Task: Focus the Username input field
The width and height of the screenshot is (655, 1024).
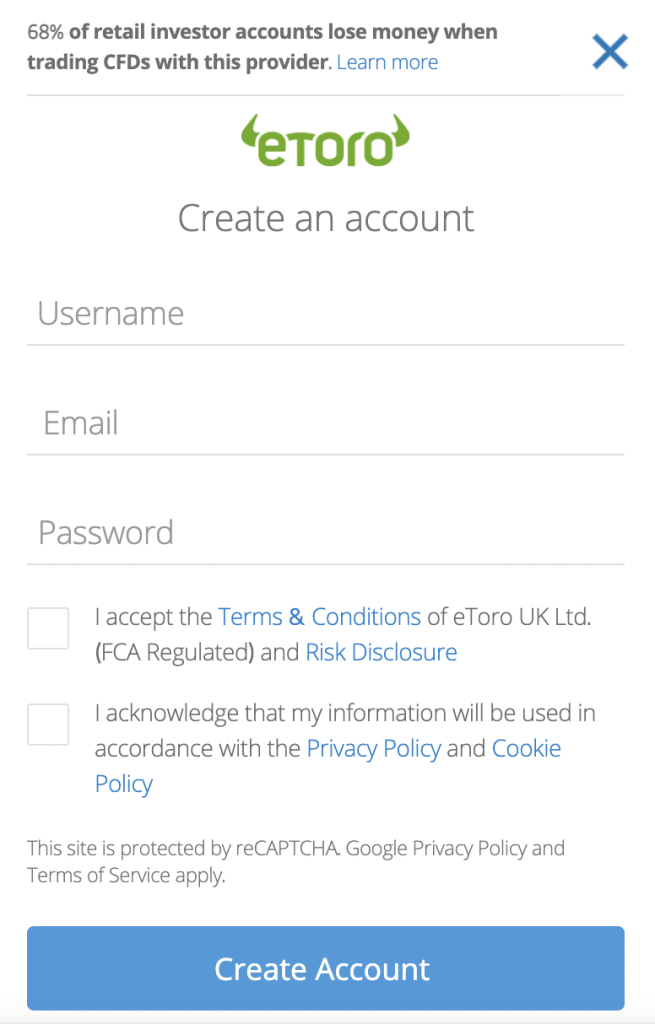Action: (326, 314)
